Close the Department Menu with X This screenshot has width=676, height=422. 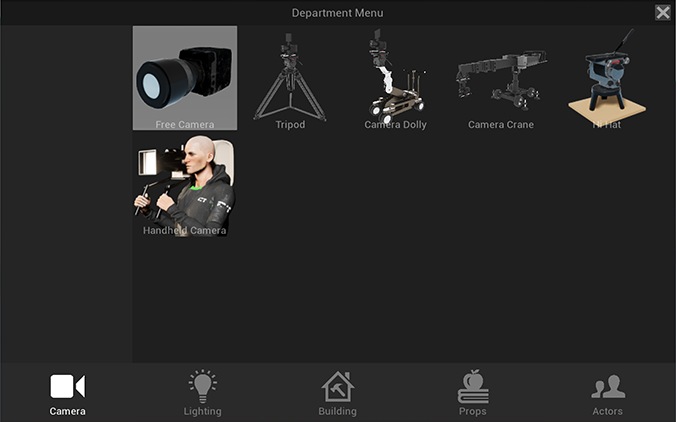tap(663, 13)
